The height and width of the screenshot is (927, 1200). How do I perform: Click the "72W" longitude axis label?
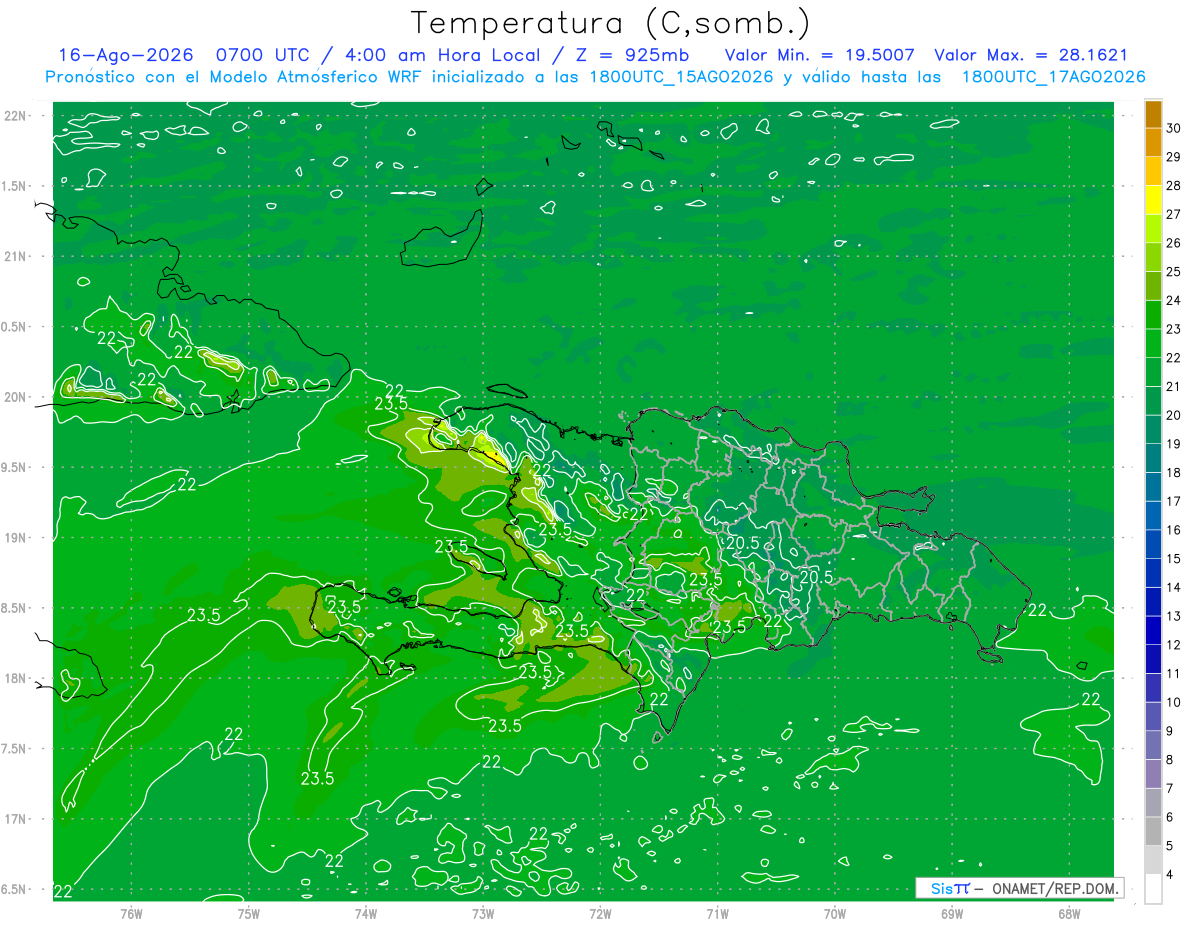tap(600, 913)
